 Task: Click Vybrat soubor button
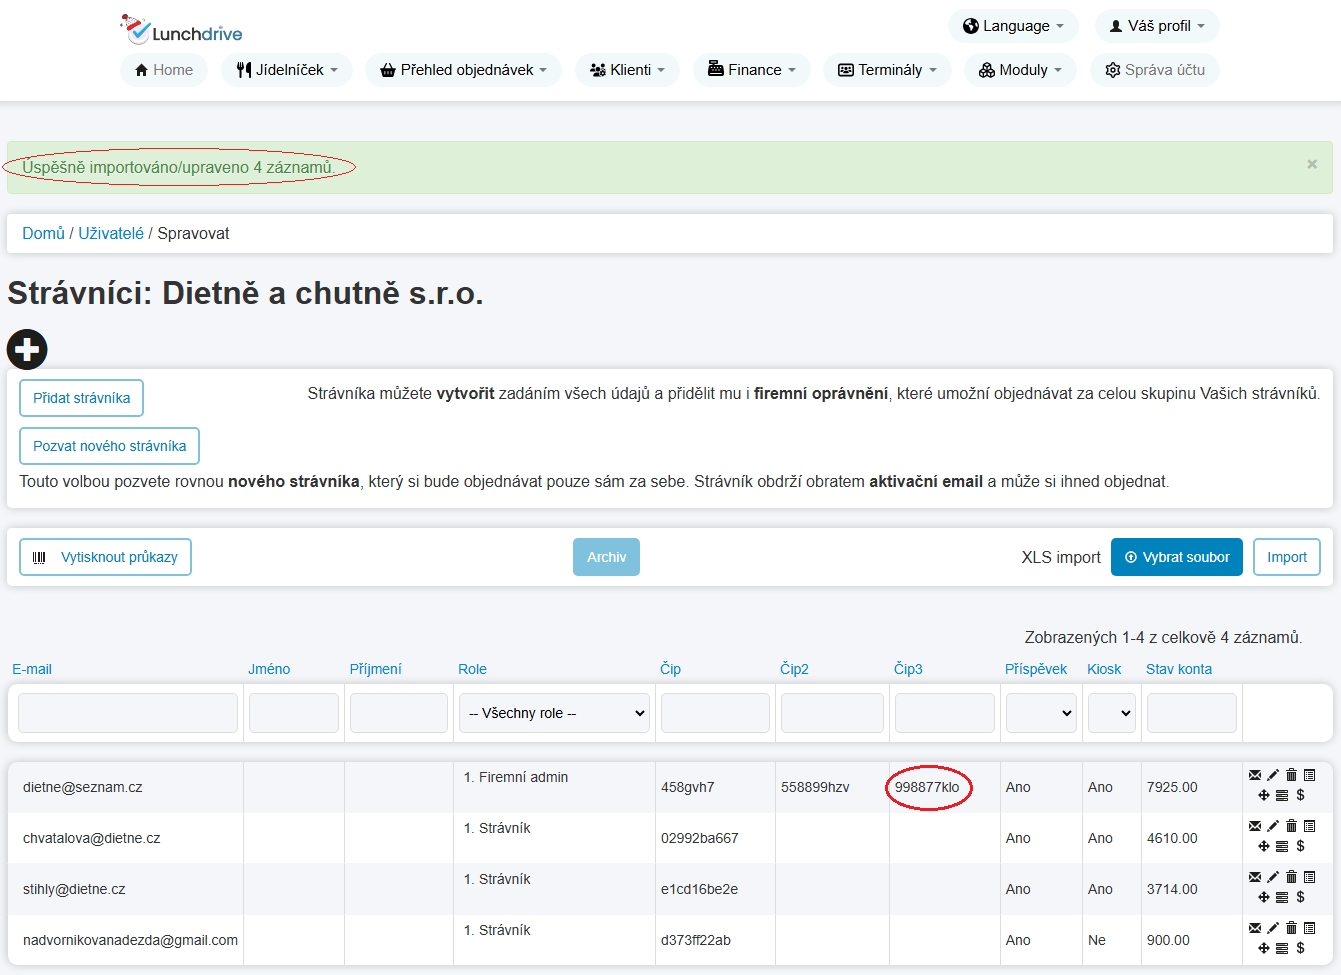(1177, 557)
